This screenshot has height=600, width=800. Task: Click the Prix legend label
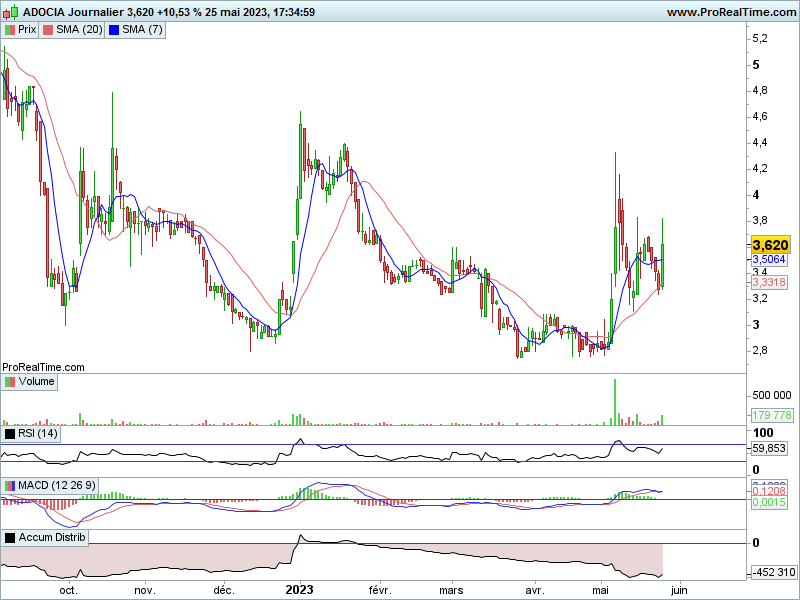(27, 30)
